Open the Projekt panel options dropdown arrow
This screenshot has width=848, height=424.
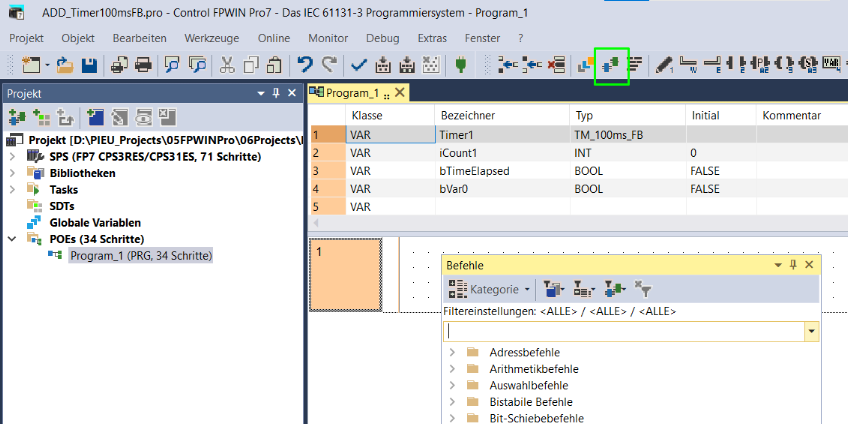tap(261, 94)
